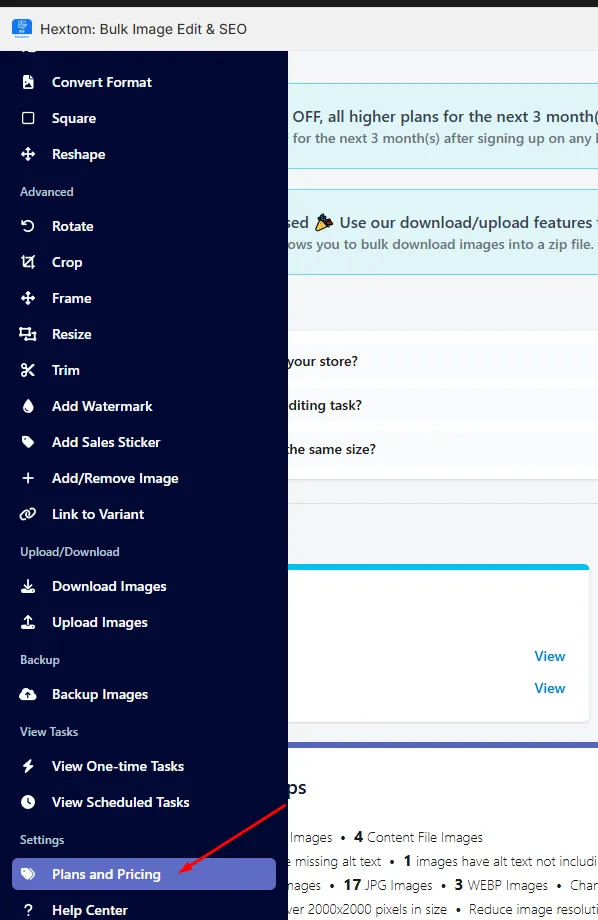Select the Square shape icon
Viewport: 598px width, 920px height.
click(x=28, y=118)
